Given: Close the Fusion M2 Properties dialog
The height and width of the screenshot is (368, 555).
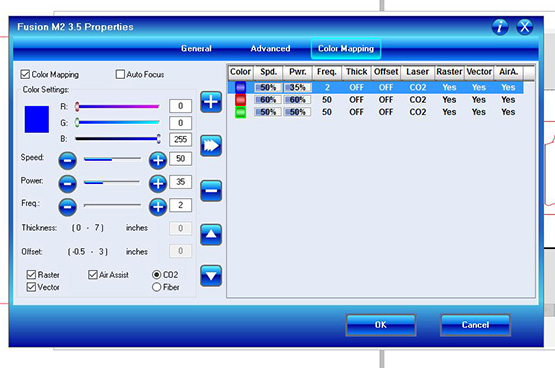Looking at the screenshot, I should coord(525,27).
